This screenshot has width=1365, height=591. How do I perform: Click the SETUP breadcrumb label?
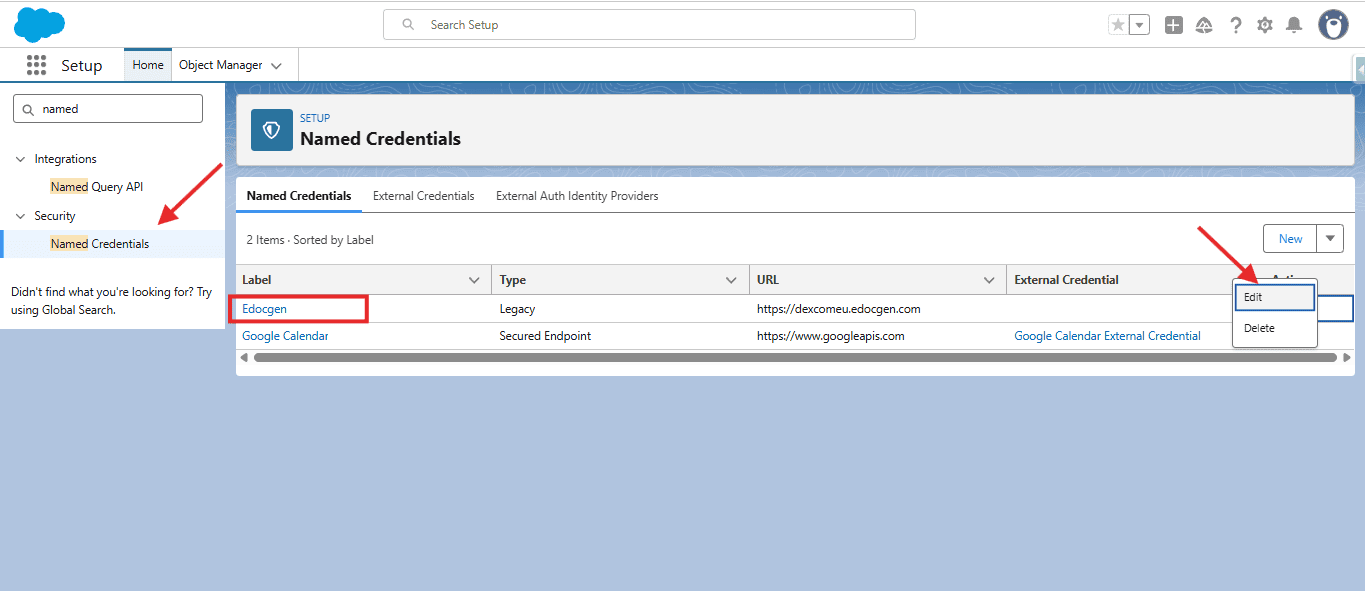(315, 118)
